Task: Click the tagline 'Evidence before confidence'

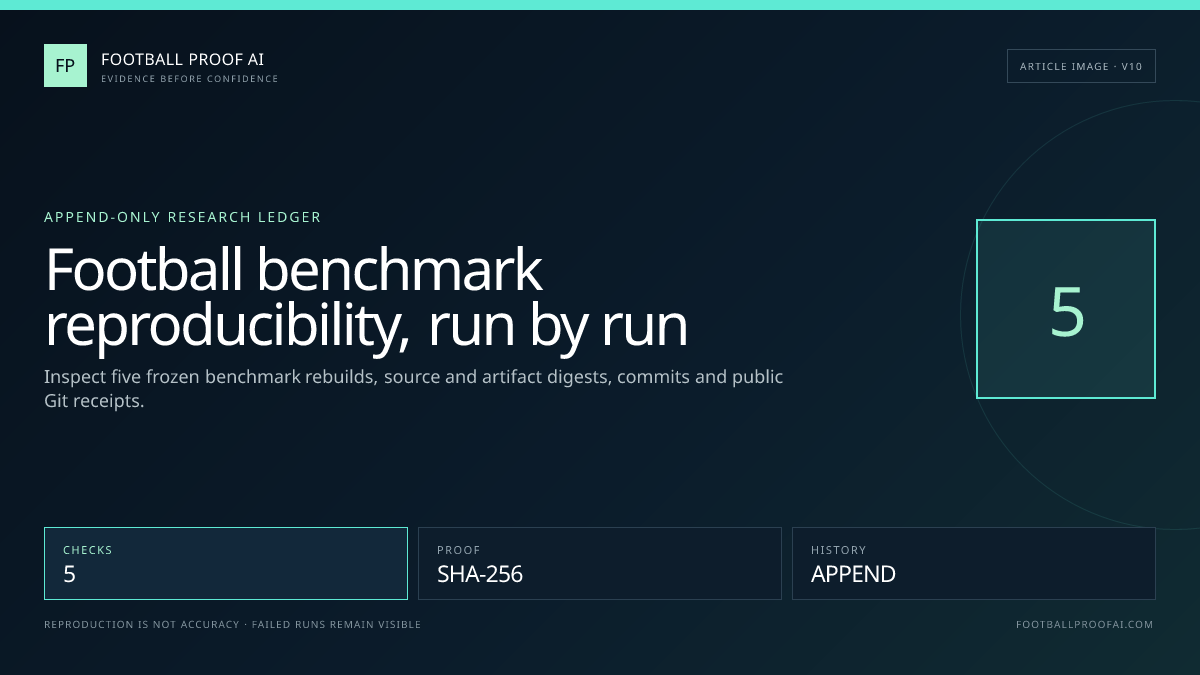Action: click(190, 79)
